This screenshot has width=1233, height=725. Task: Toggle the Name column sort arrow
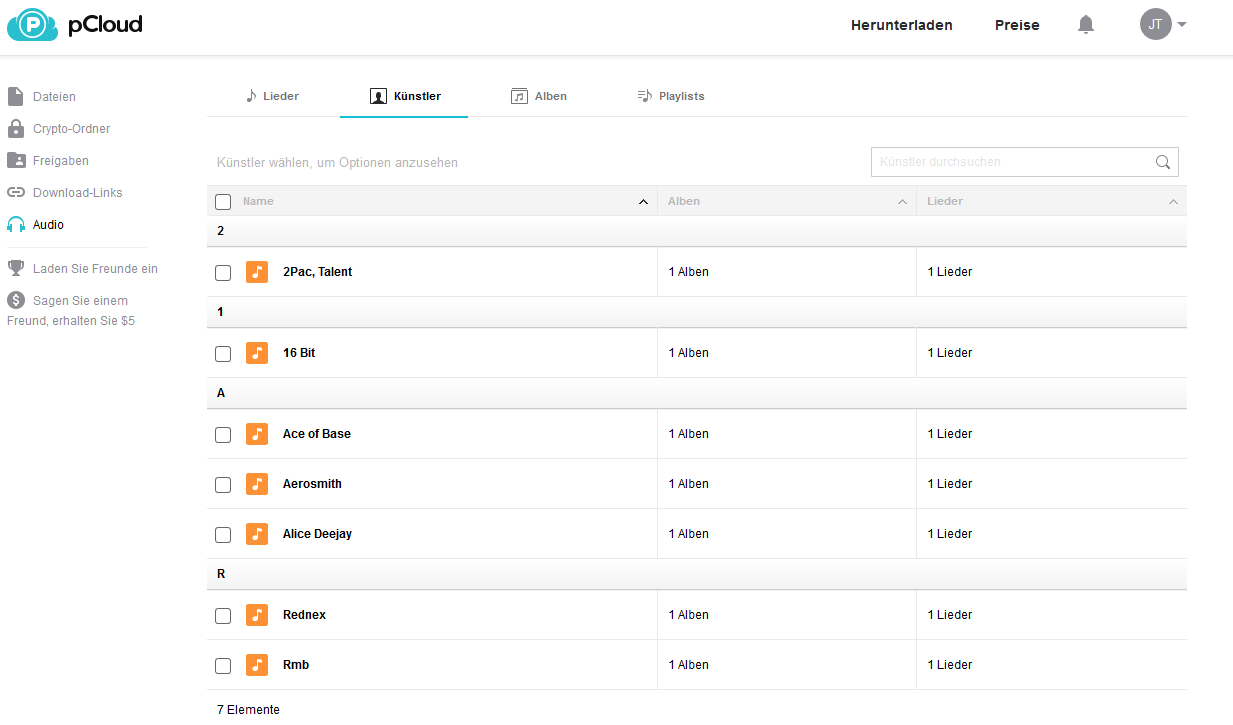tap(643, 202)
